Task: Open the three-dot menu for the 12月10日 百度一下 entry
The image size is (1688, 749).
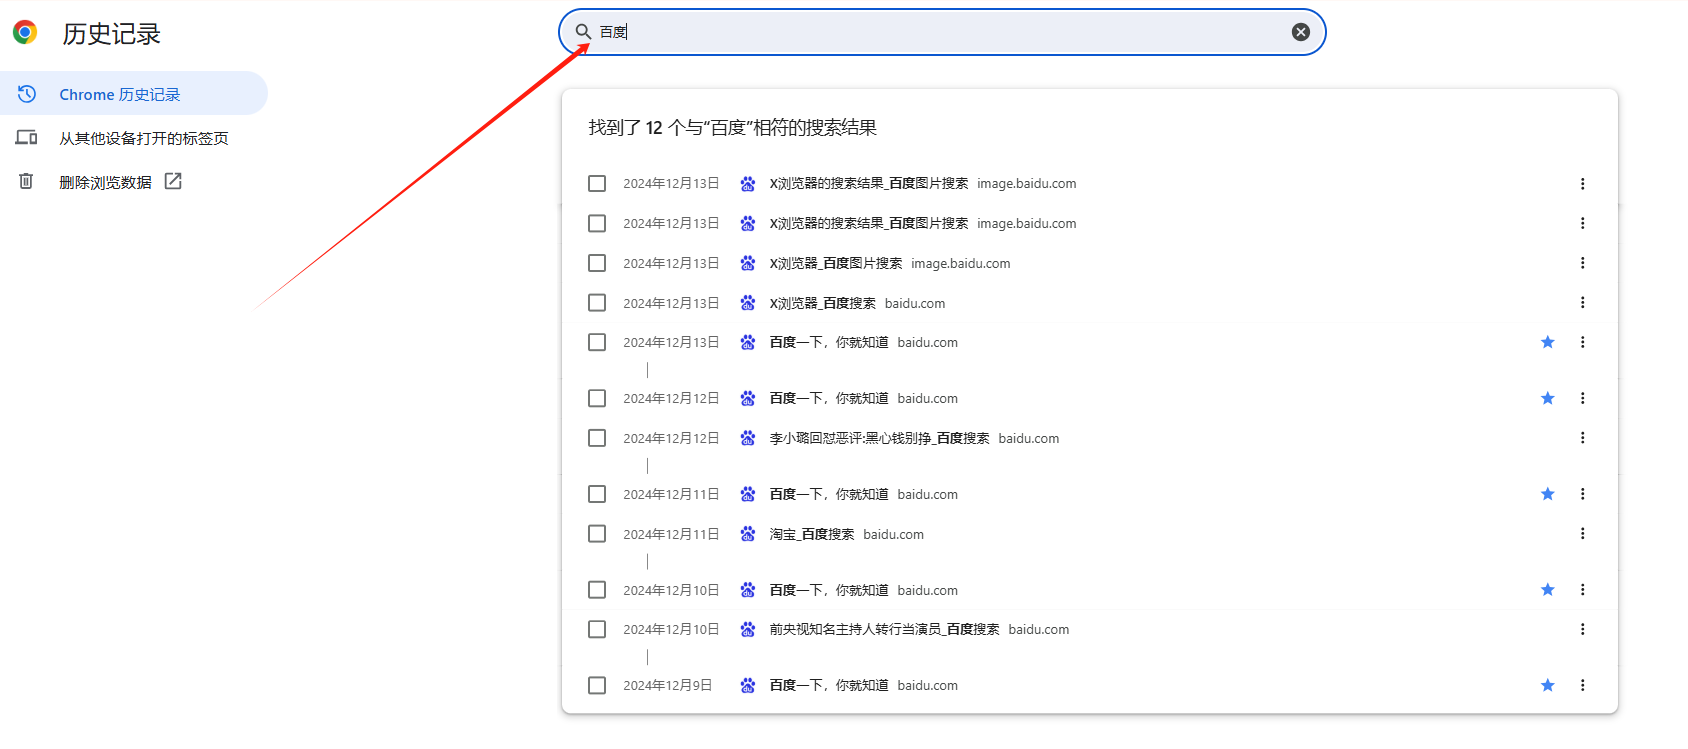Action: coord(1582,590)
